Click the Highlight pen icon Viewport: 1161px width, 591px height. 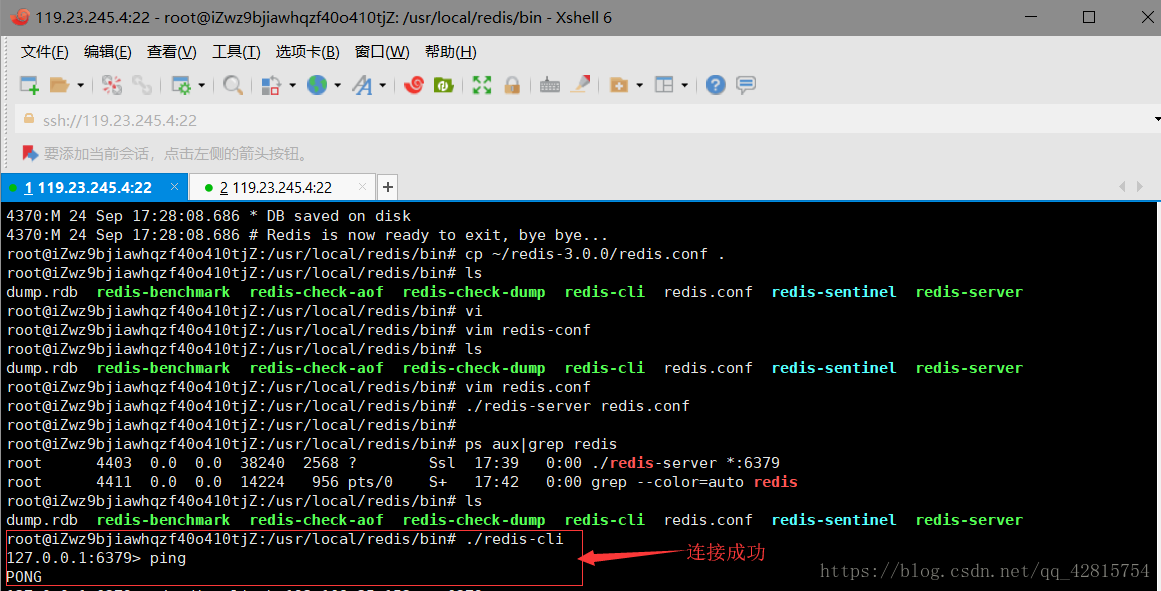(580, 85)
